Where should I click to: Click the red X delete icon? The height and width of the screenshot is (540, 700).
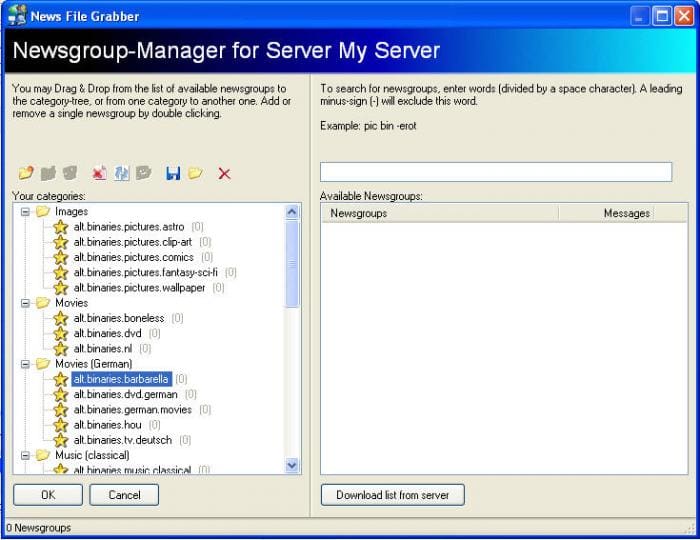click(x=224, y=173)
